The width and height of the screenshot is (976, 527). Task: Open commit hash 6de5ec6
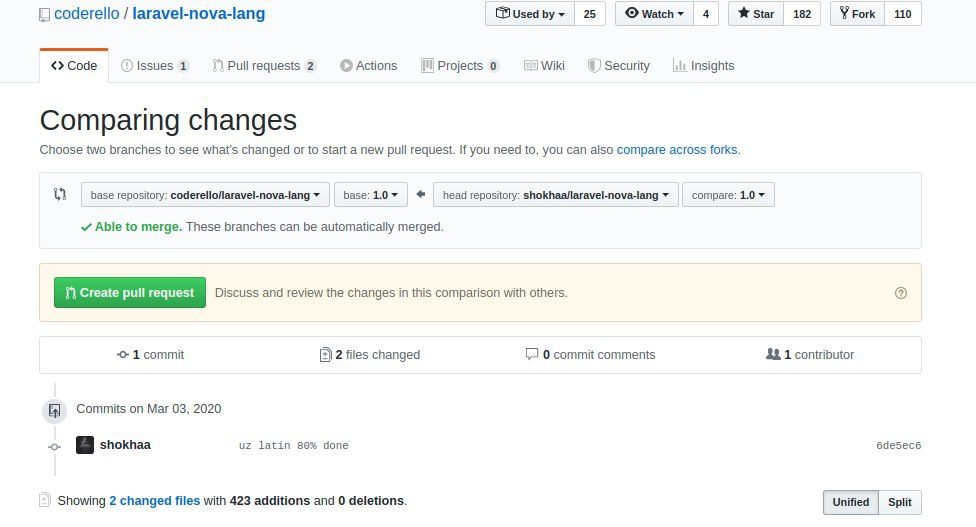[x=898, y=445]
